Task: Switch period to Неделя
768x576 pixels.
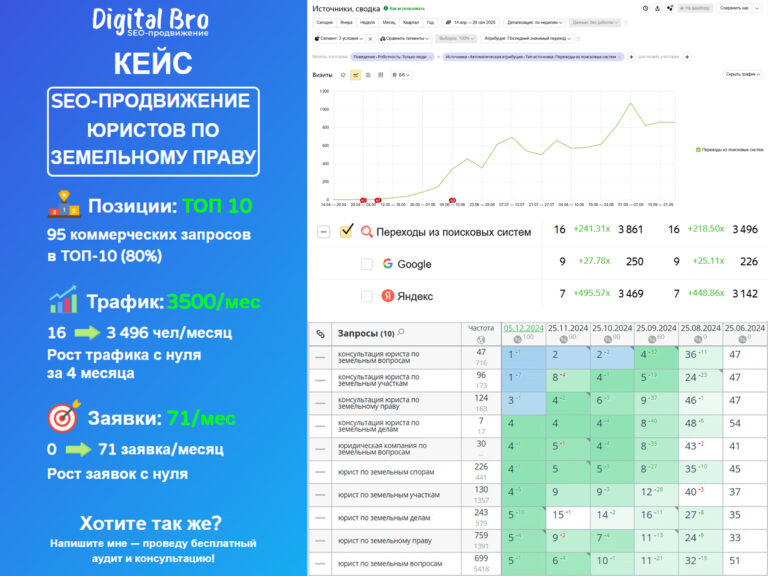Action: click(x=367, y=23)
